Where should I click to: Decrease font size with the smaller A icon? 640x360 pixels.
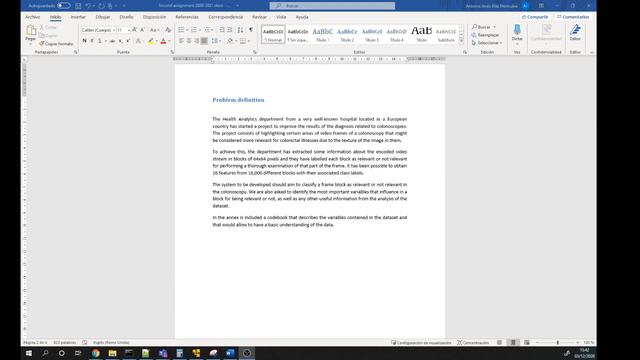click(x=142, y=30)
